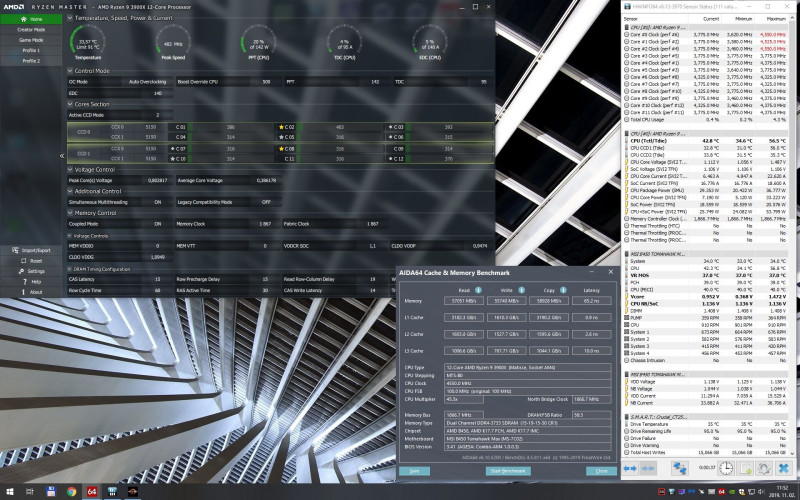Collapse the Cores Section
Screen dimensions: 800x500
(x=70, y=104)
